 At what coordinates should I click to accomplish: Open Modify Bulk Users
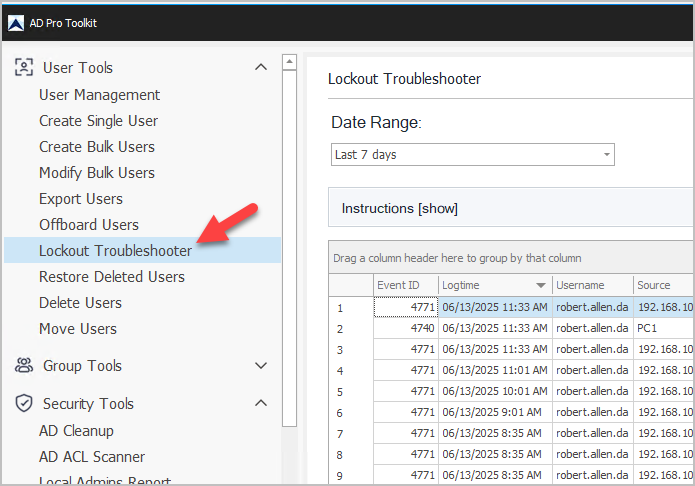[x=97, y=172]
